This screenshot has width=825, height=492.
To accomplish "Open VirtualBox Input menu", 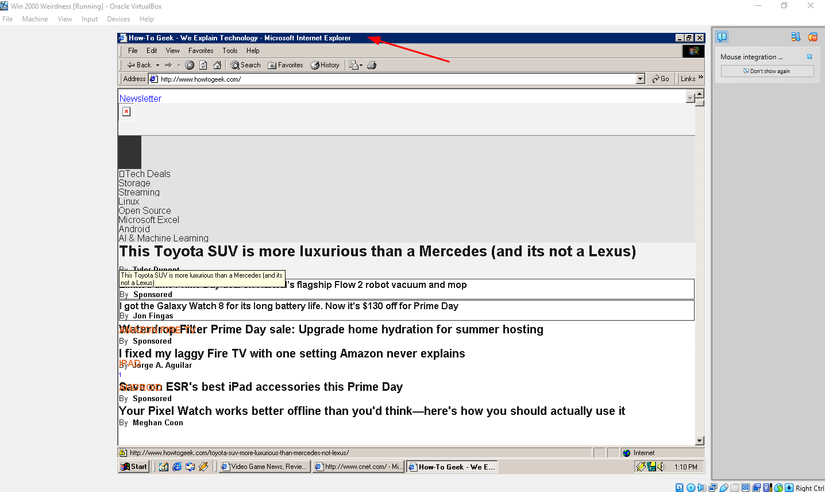I will 89,19.
